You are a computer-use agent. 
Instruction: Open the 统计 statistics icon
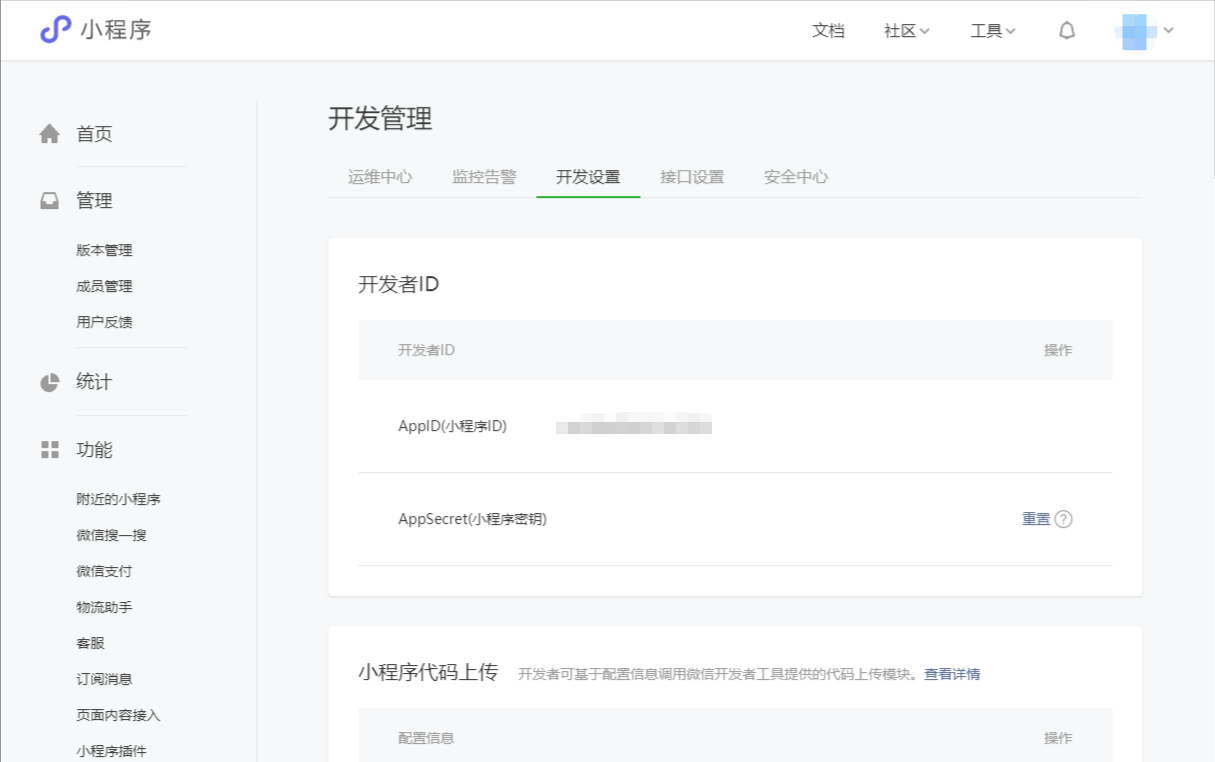(x=49, y=382)
